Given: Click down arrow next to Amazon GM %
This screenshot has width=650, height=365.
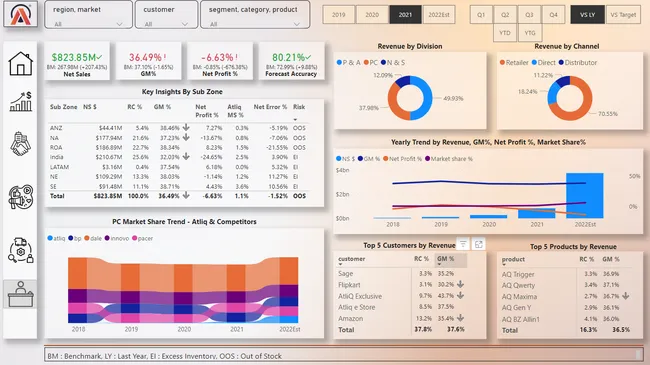Looking at the screenshot, I should [460, 318].
